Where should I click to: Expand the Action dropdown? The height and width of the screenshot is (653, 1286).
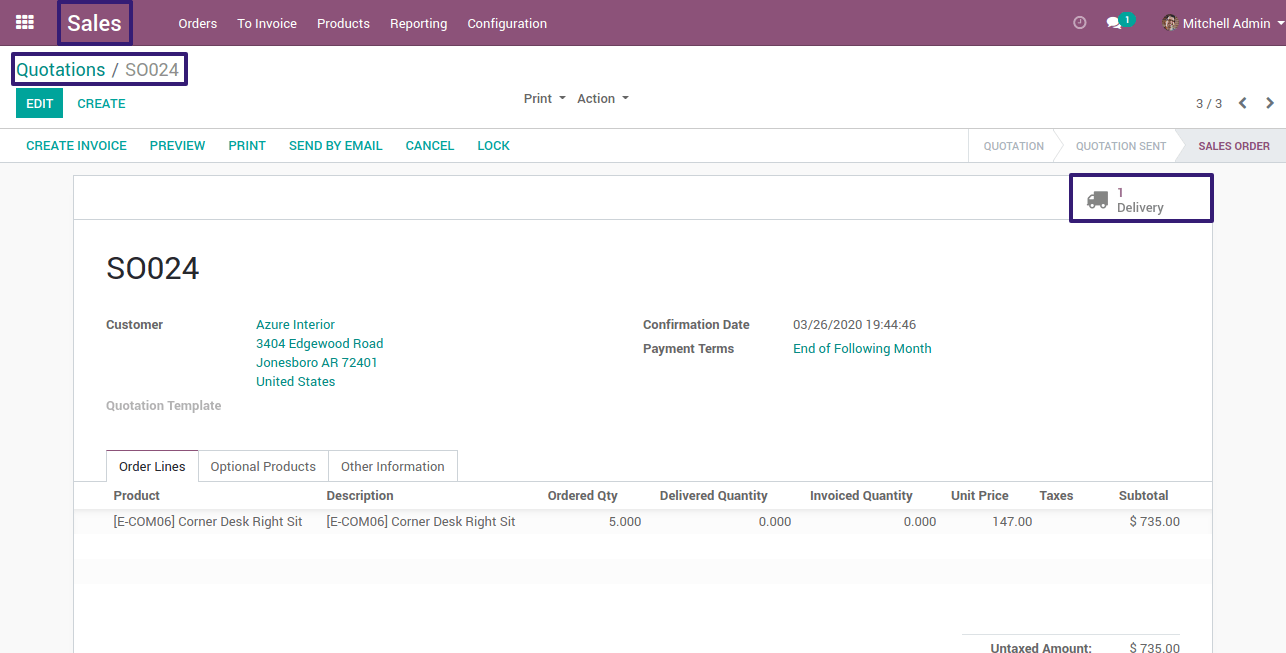(x=603, y=98)
